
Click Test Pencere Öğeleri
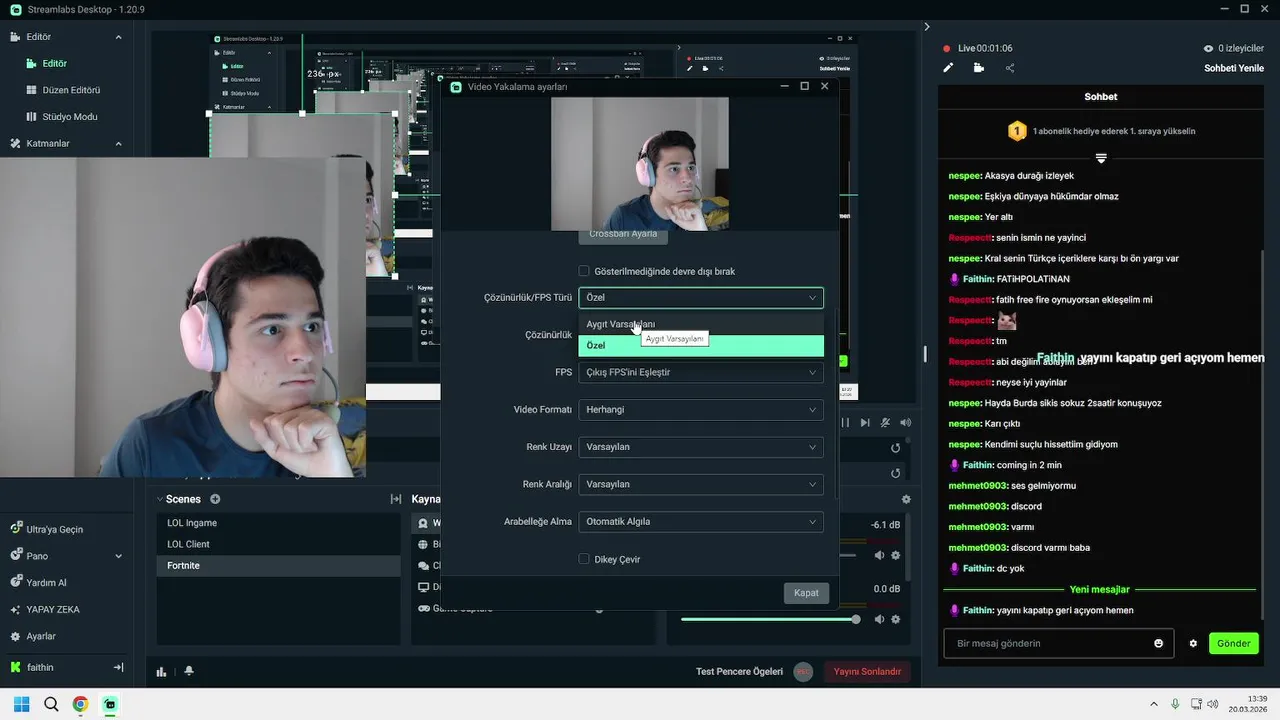(739, 672)
